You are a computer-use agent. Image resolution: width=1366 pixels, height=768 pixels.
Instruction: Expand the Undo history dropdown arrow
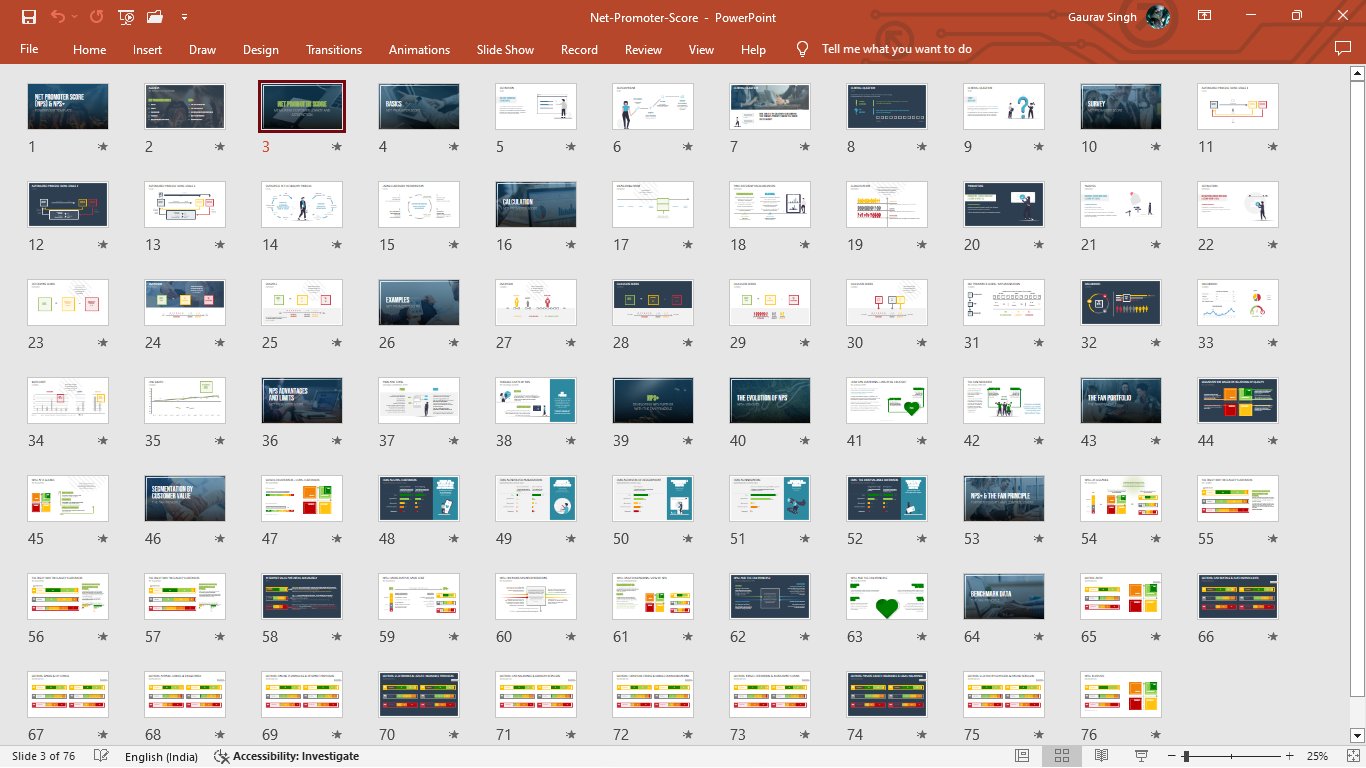(74, 17)
